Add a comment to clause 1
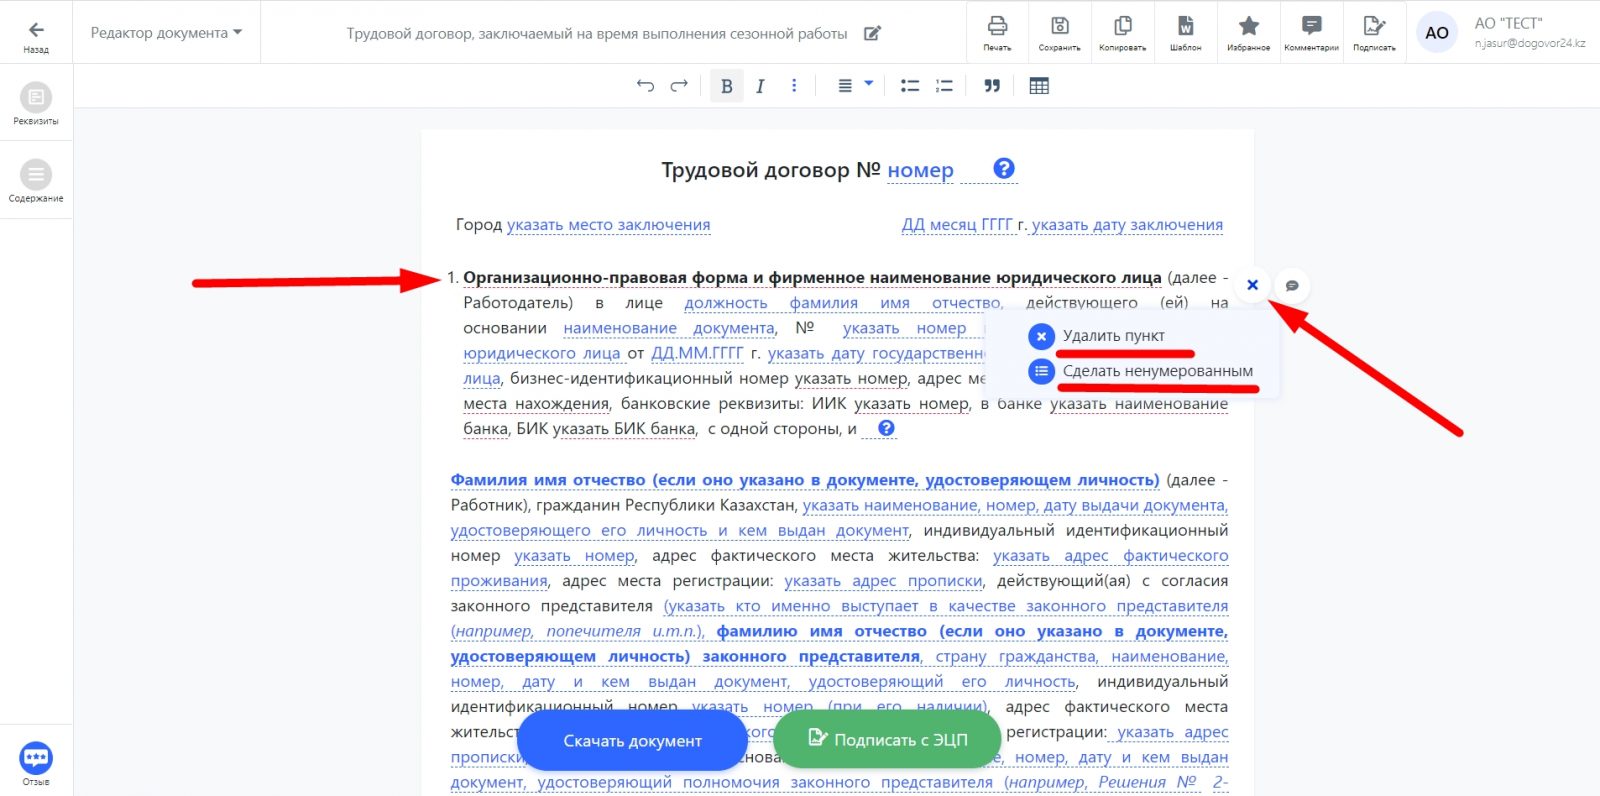Image resolution: width=1600 pixels, height=796 pixels. tap(1292, 286)
